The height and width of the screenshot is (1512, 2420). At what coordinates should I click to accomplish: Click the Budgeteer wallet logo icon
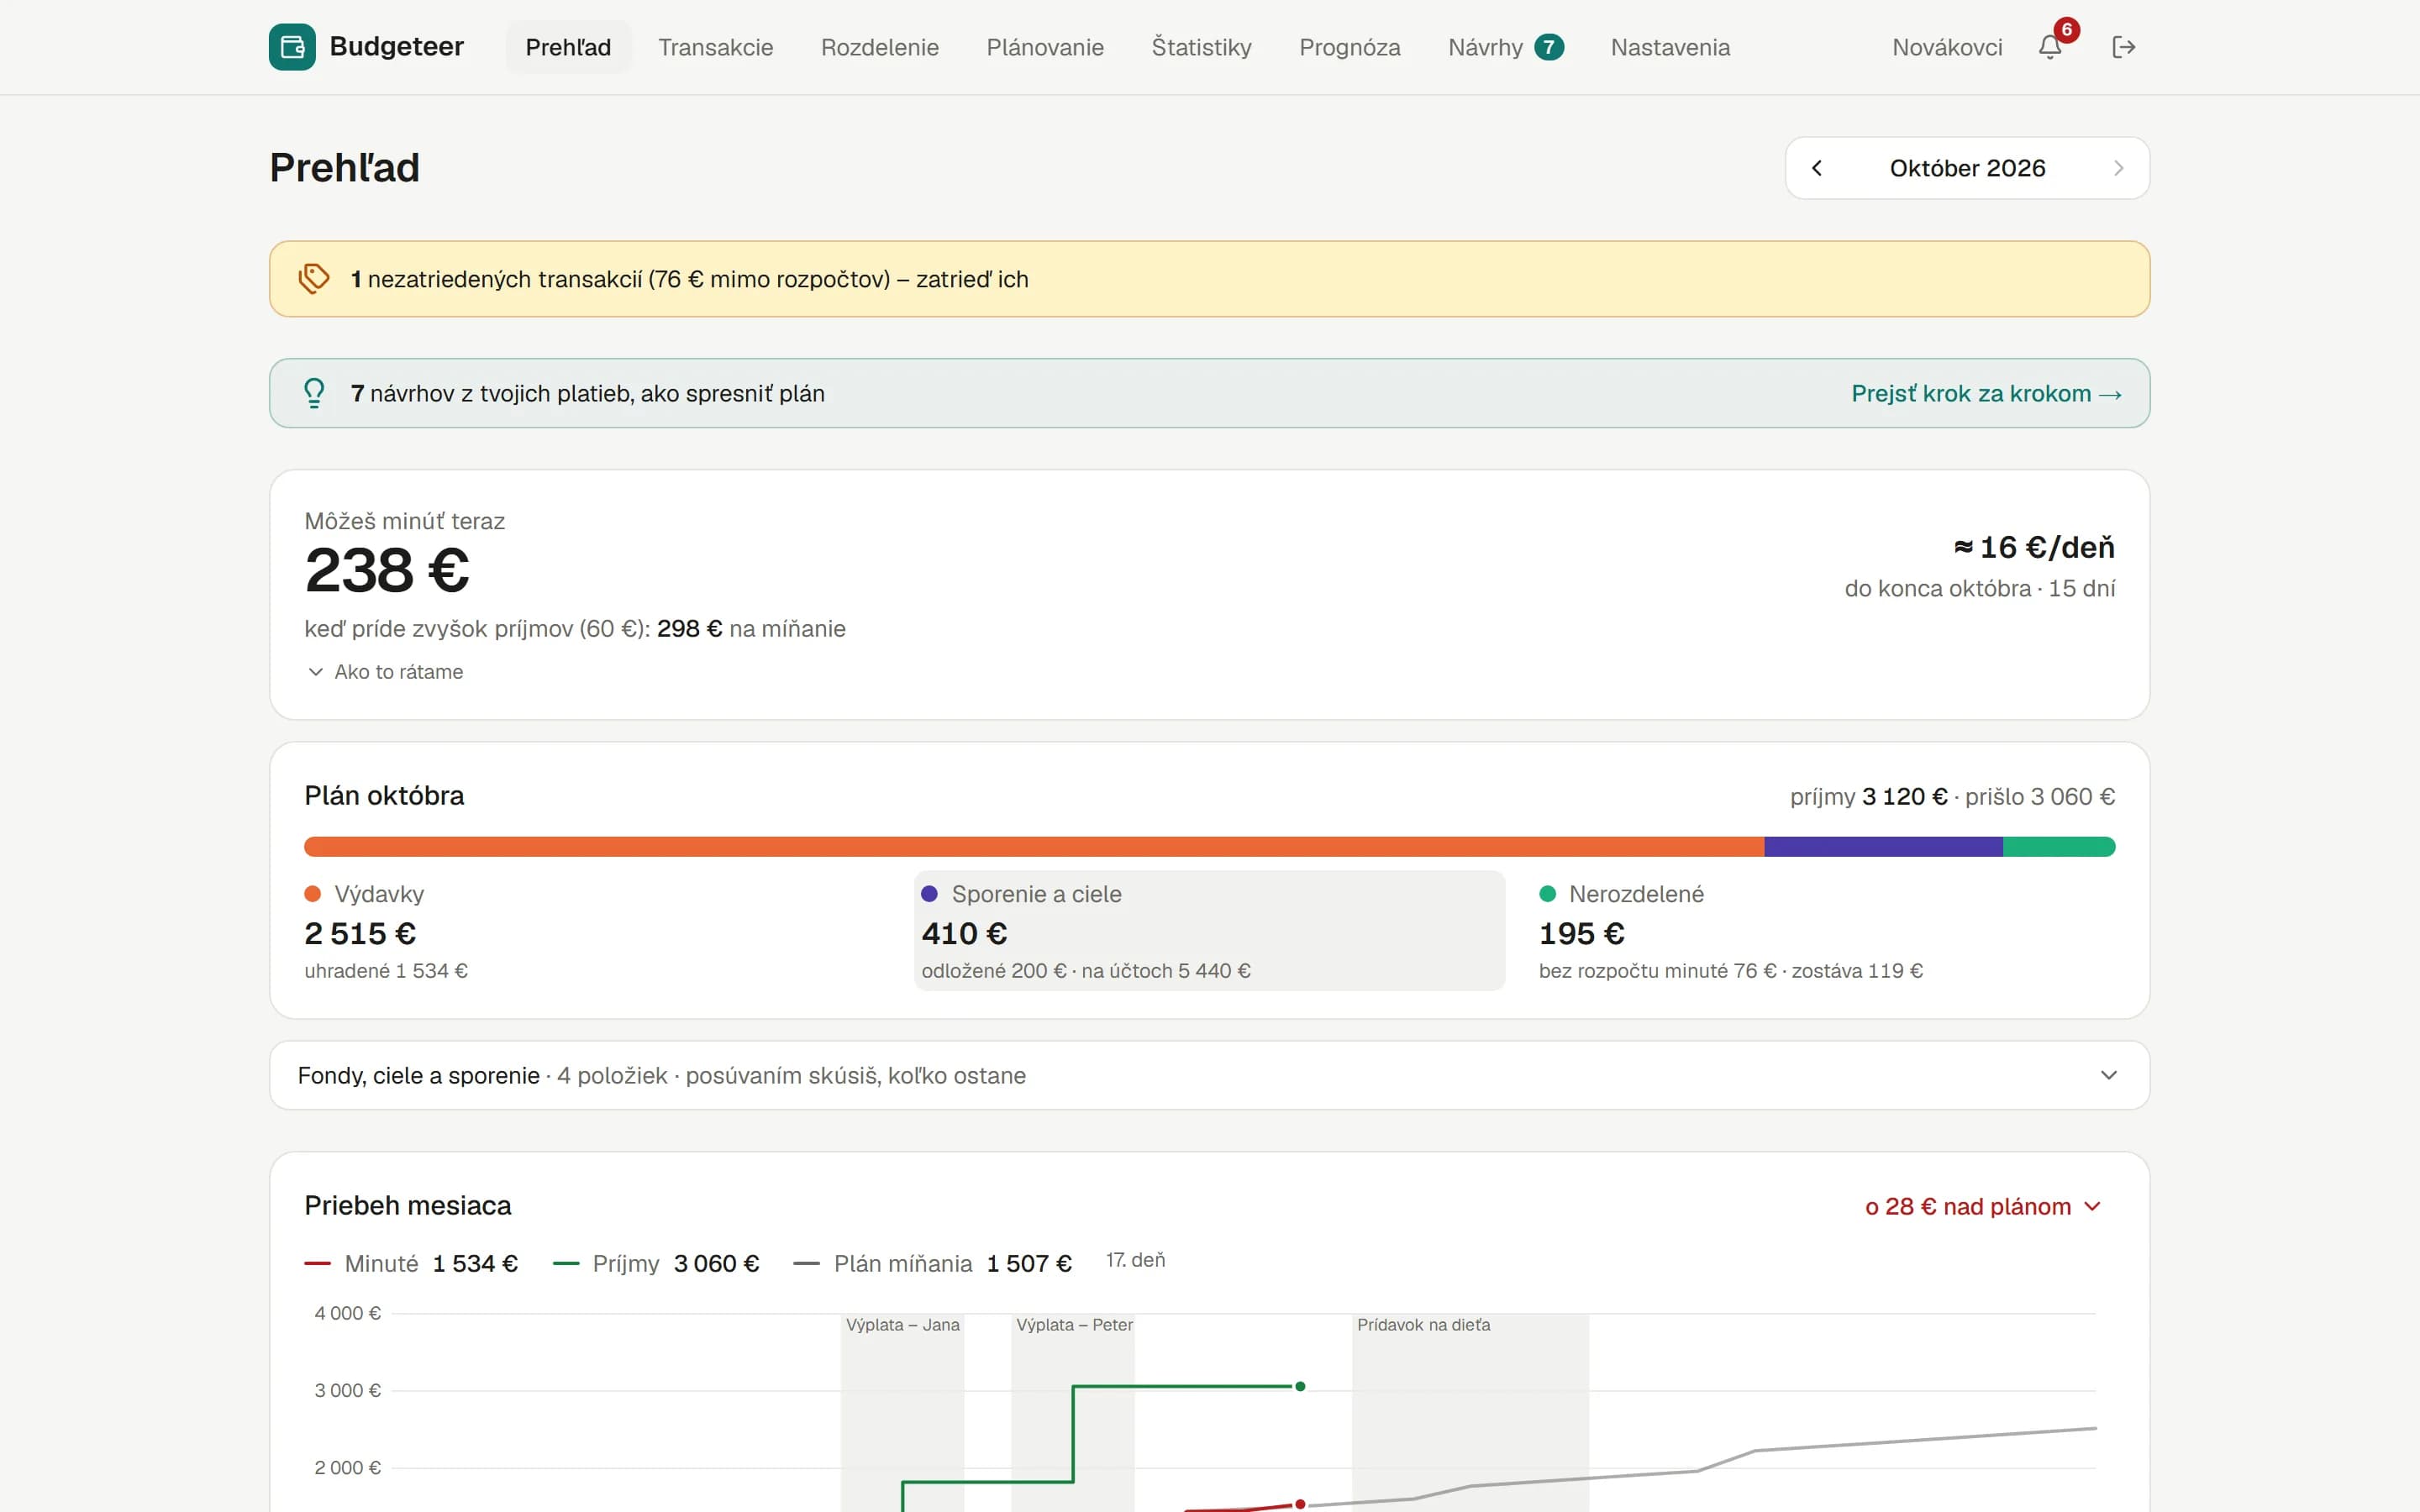(x=292, y=47)
